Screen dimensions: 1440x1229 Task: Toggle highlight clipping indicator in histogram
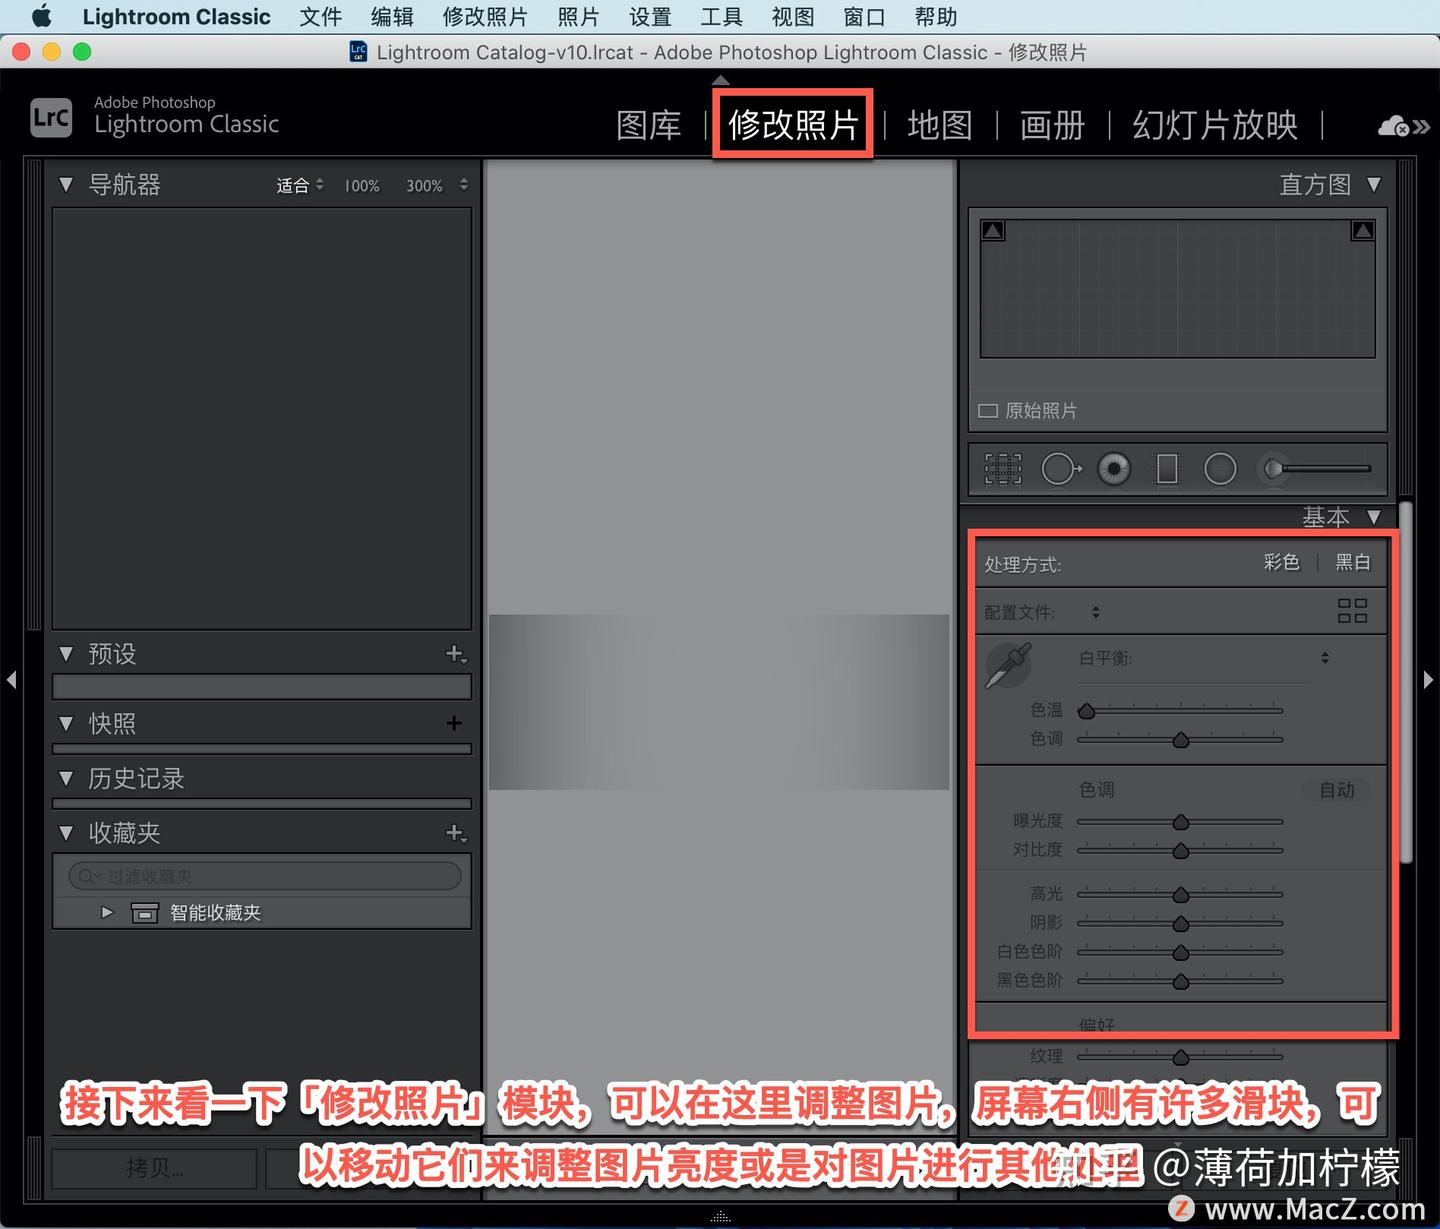click(1362, 231)
